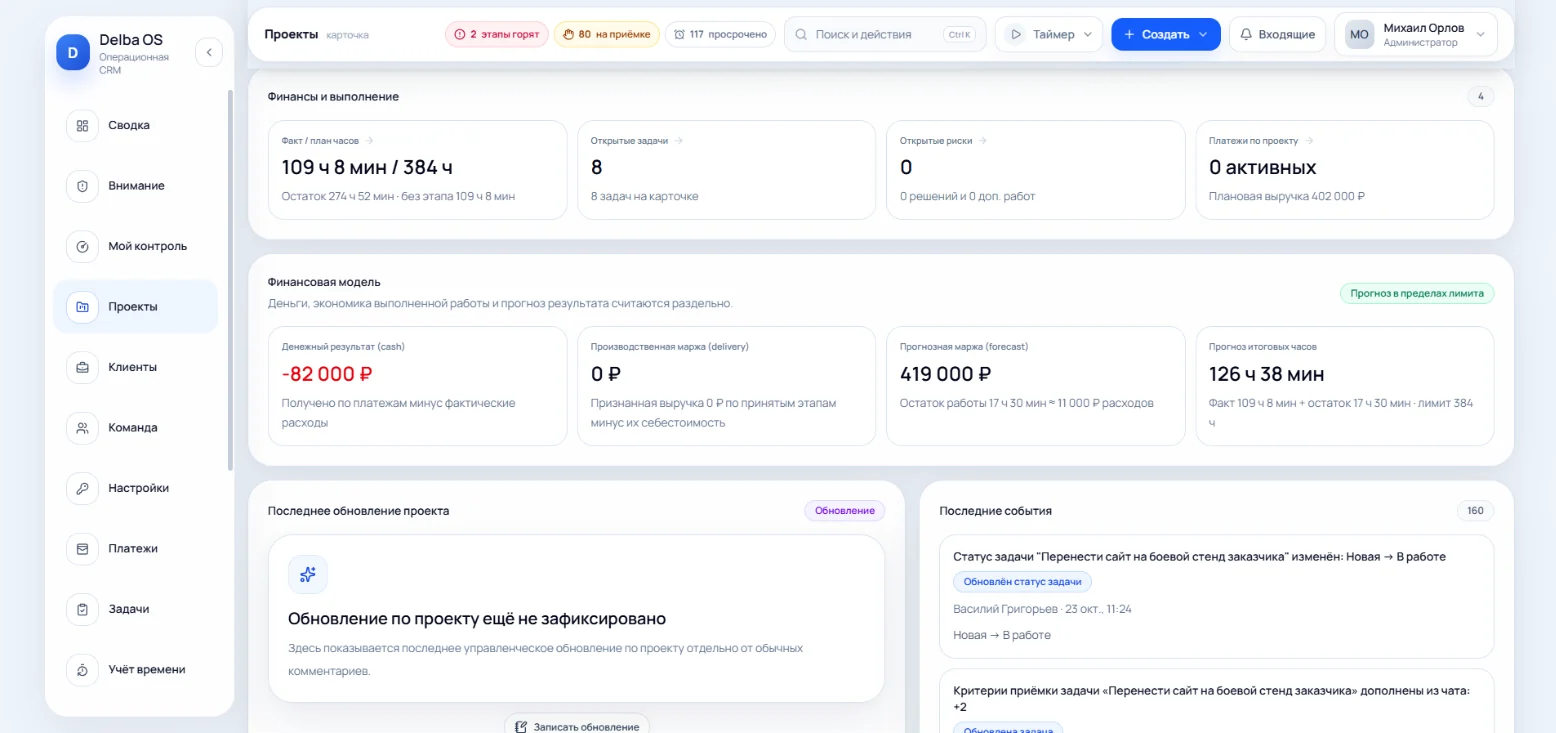Open the Платежи по проекту card
The width and height of the screenshot is (1556, 733).
tap(1345, 170)
